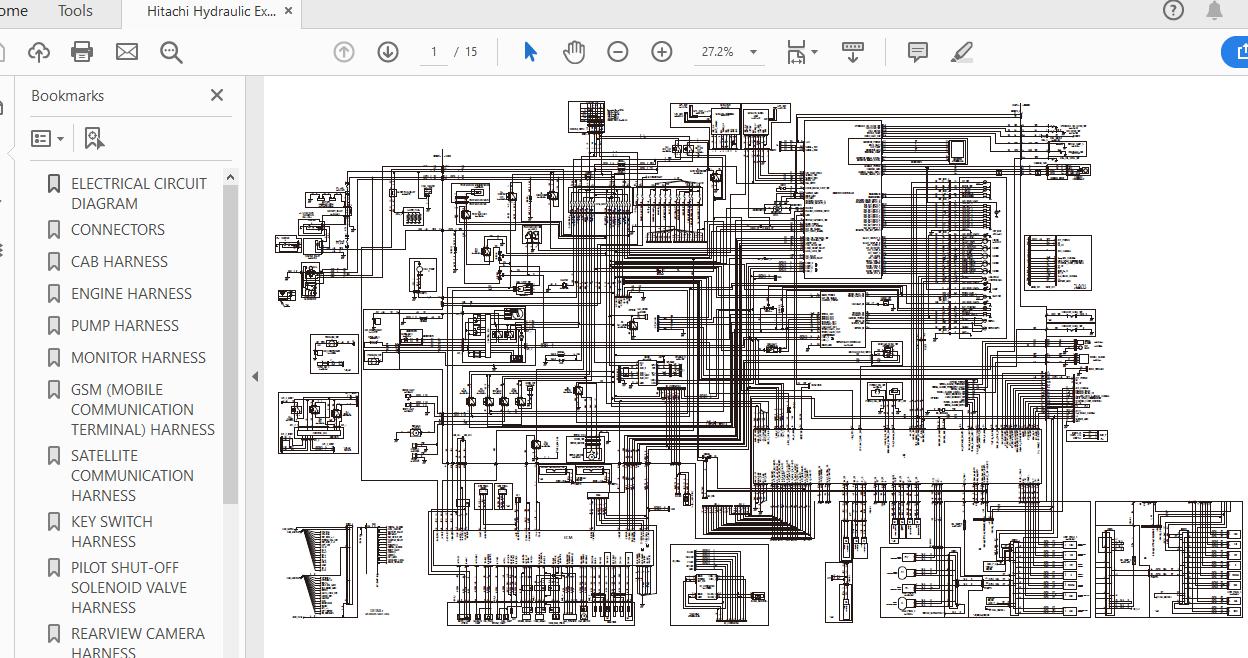
Task: Close the Bookmarks pane with the X
Action: click(216, 95)
